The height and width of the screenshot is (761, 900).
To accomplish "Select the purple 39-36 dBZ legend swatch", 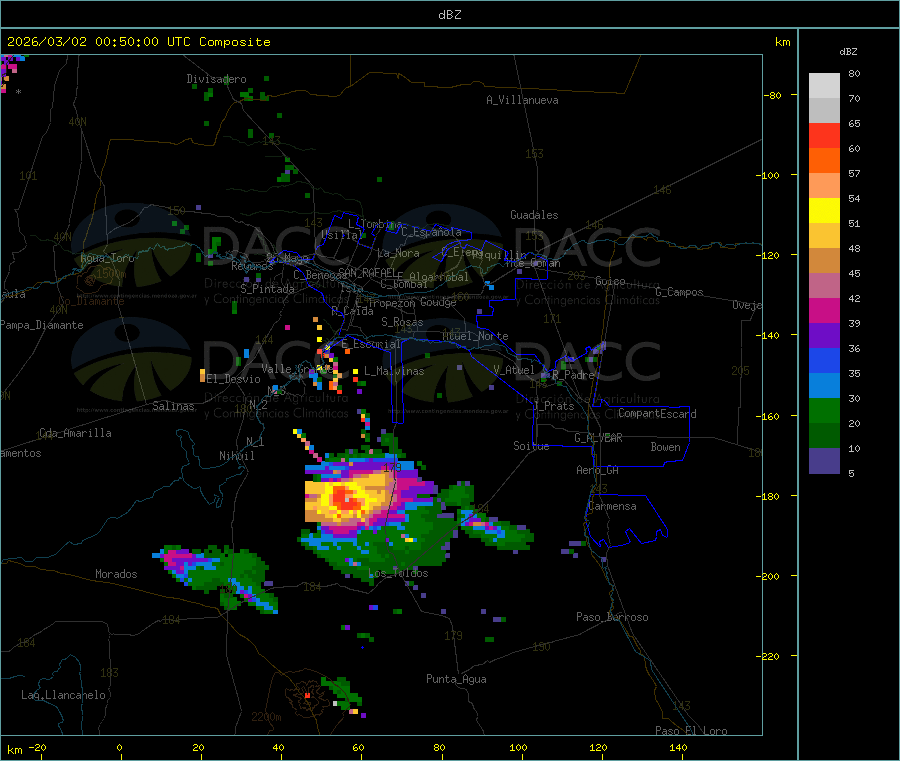I will tap(824, 336).
